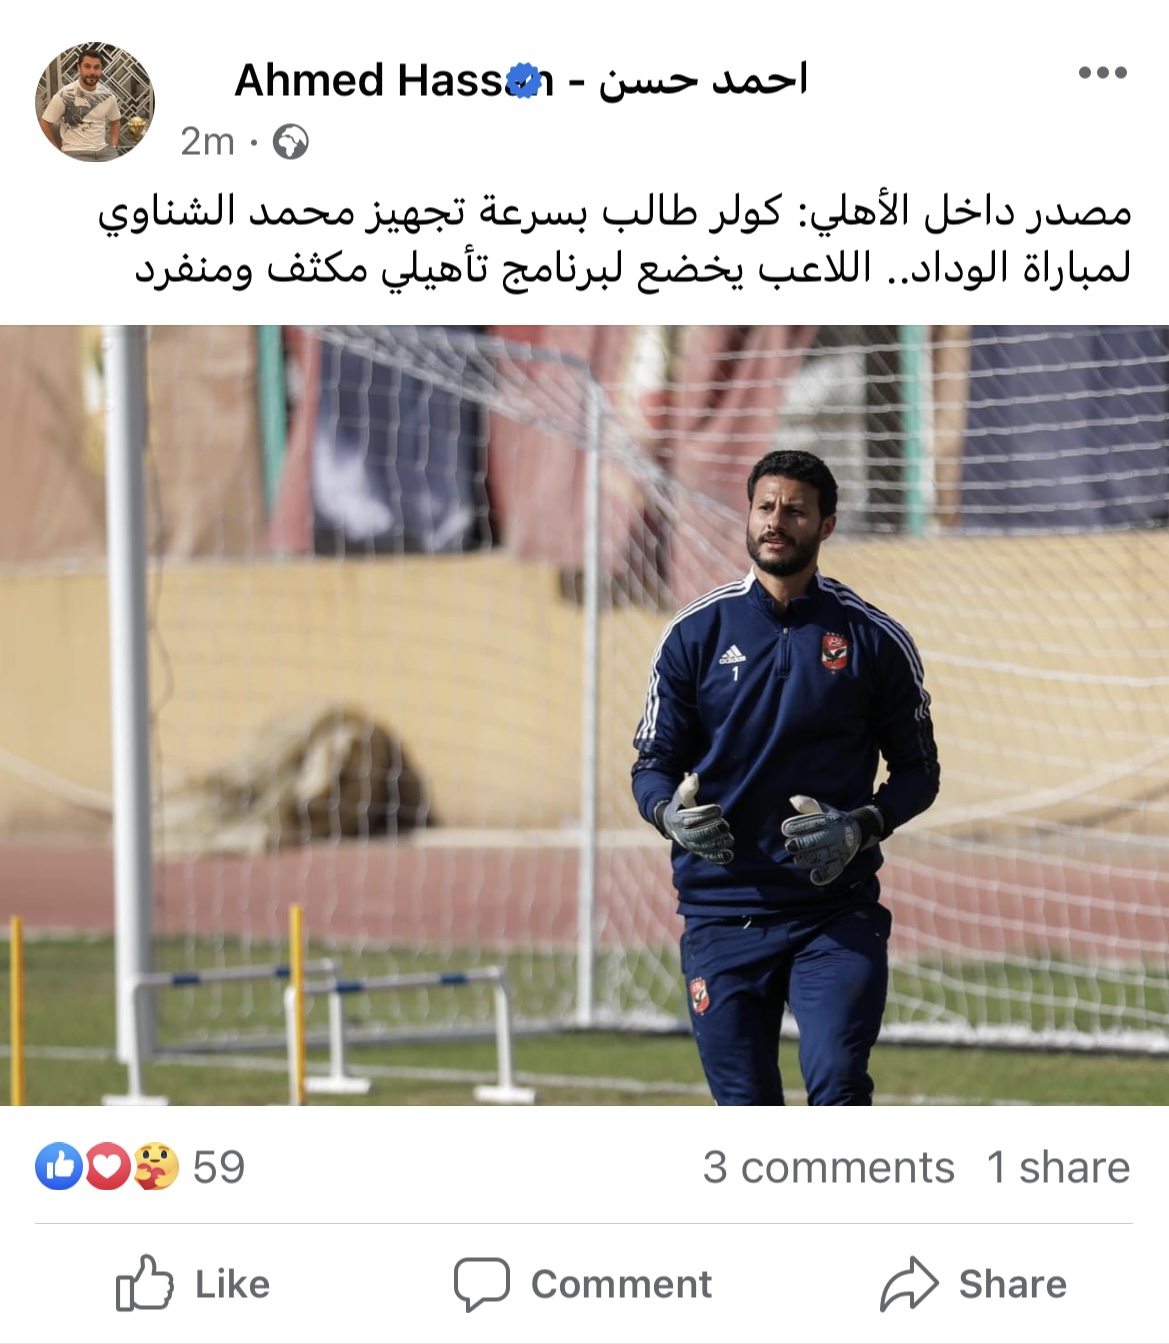View the 1 share count
The height and width of the screenshot is (1344, 1169).
(1058, 1167)
